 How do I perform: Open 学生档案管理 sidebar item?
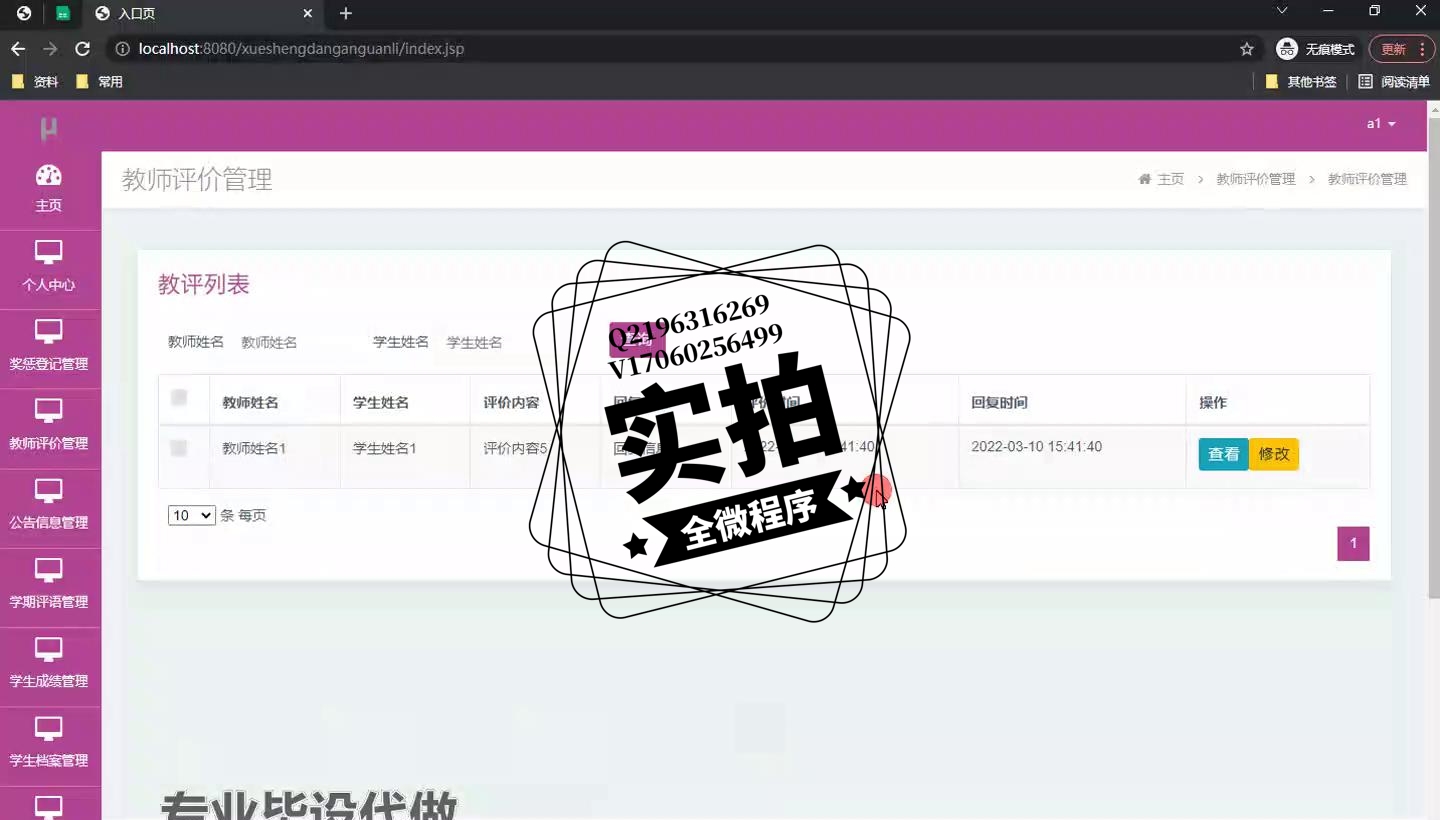[x=49, y=744]
